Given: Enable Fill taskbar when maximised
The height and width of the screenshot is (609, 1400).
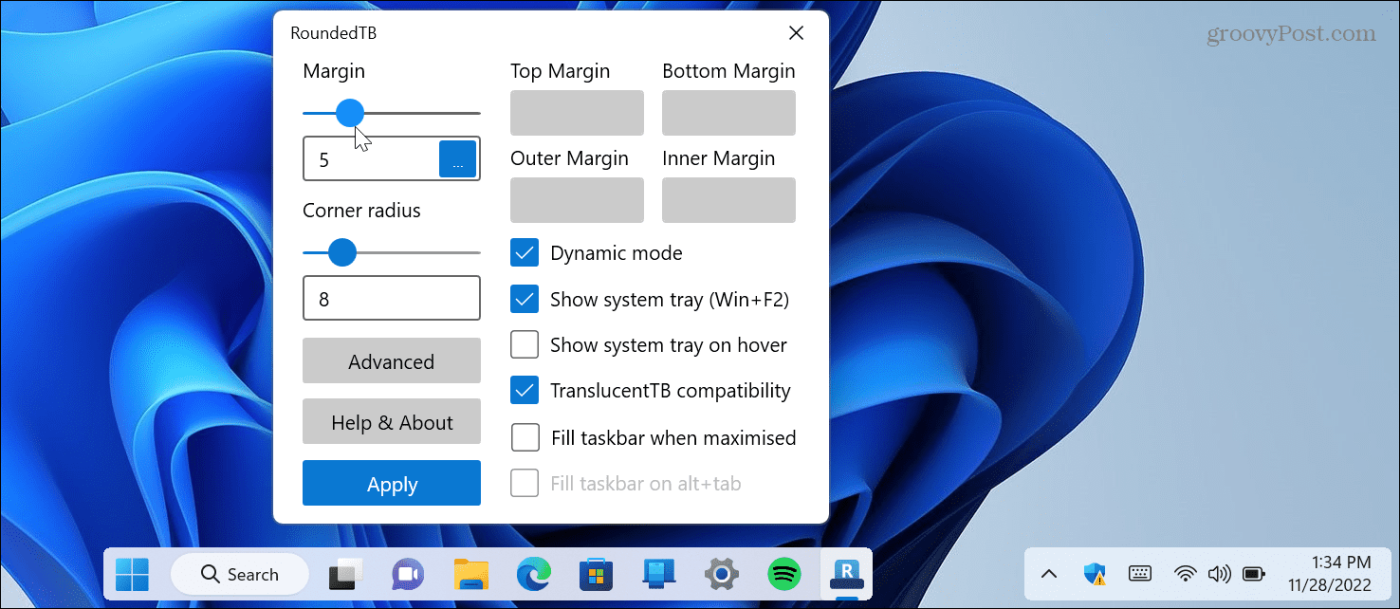Looking at the screenshot, I should [525, 438].
